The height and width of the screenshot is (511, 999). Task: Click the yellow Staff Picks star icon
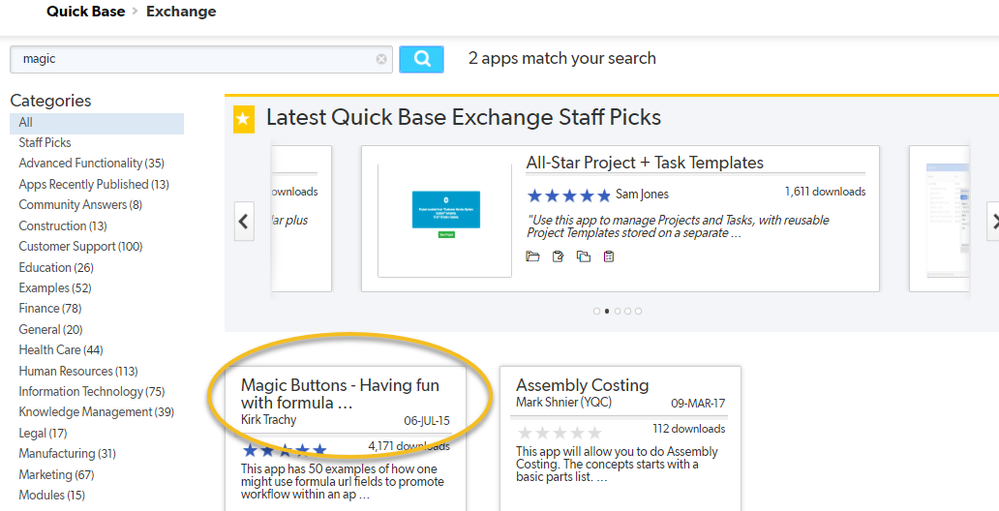click(243, 119)
